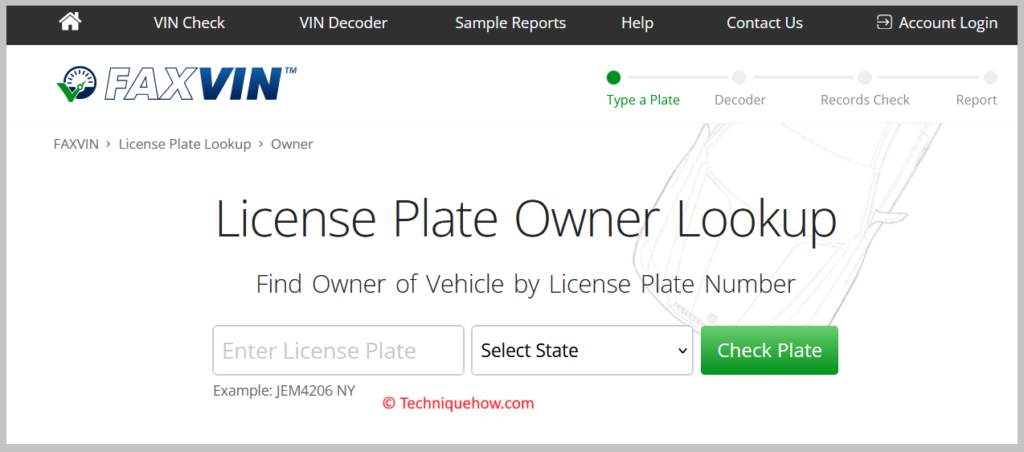Focus the Enter License Plate field

338,350
